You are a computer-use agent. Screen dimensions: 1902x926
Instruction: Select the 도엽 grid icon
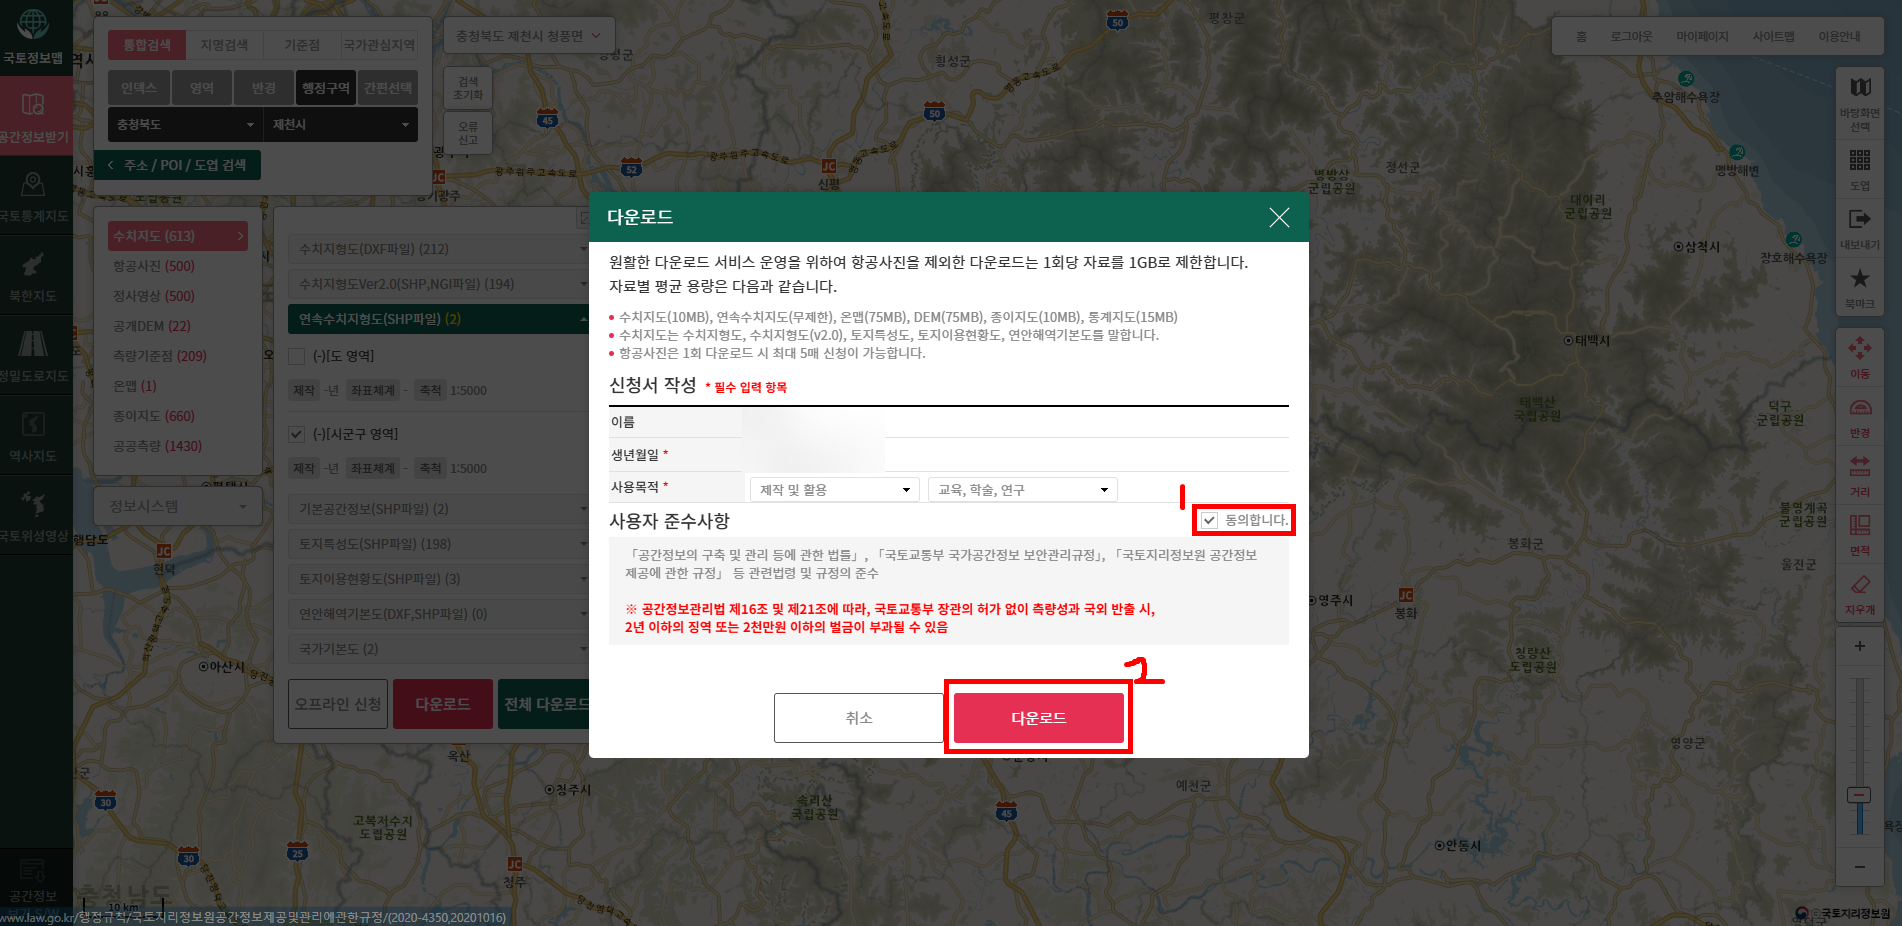(x=1860, y=169)
